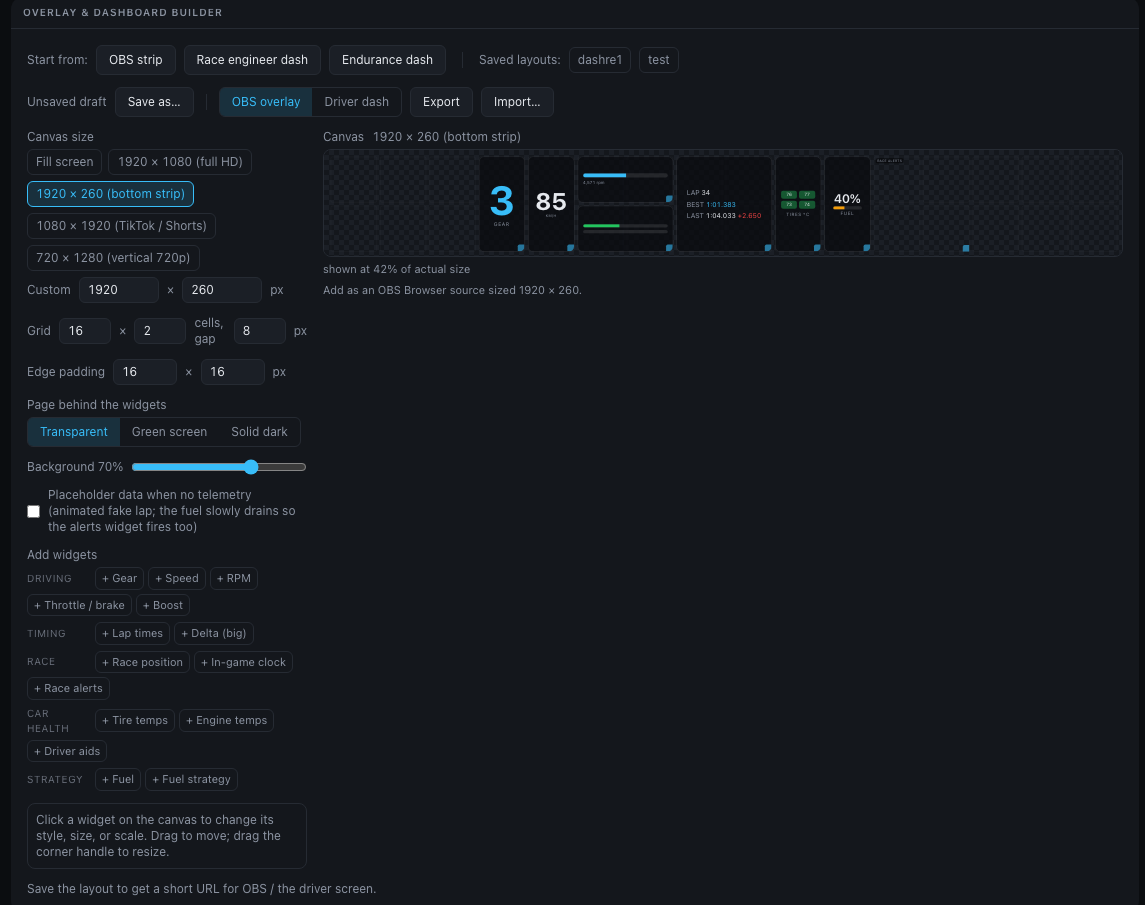Viewport: 1145px width, 905px height.
Task: Switch to Driver dash mode
Action: [356, 102]
